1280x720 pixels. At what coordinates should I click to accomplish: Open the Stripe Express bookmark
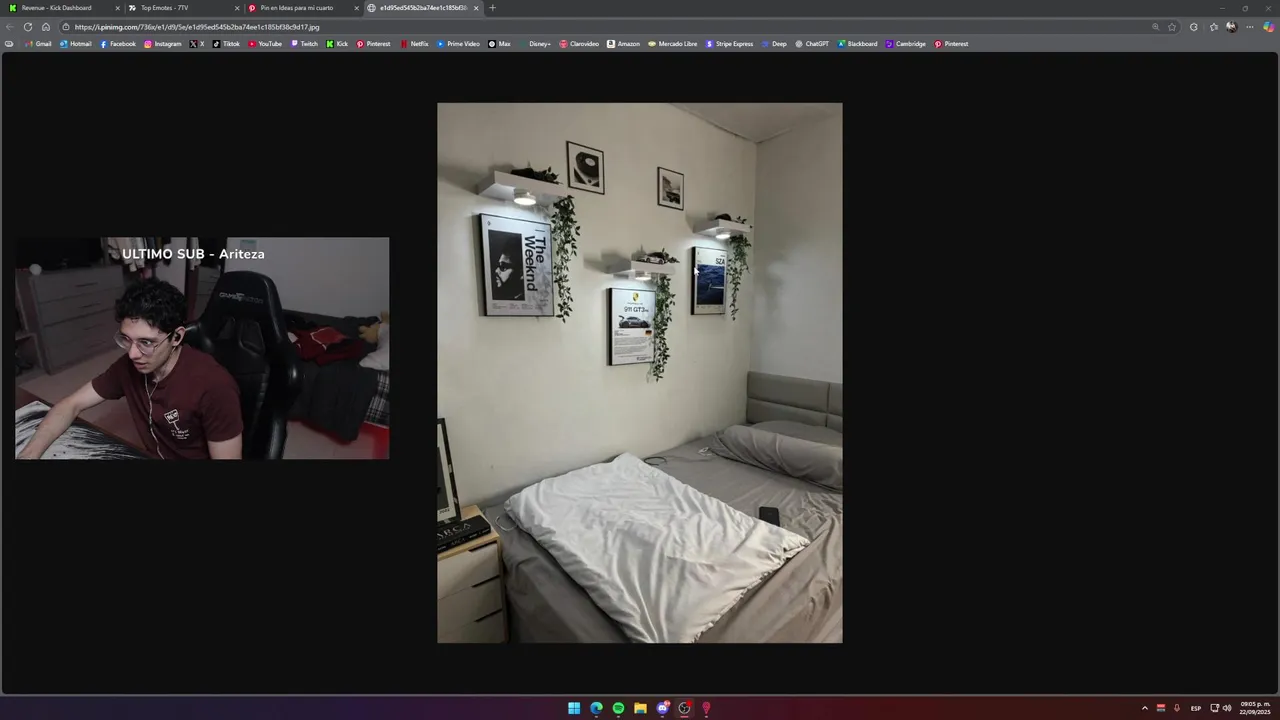pos(729,44)
